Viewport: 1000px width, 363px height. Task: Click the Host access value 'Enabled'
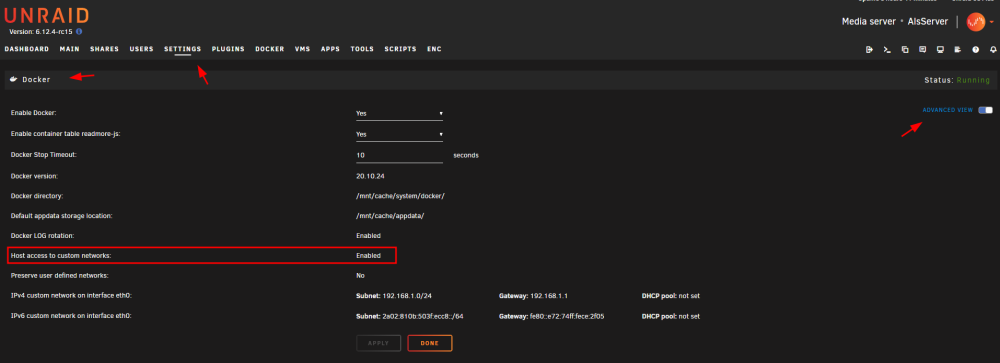click(368, 256)
